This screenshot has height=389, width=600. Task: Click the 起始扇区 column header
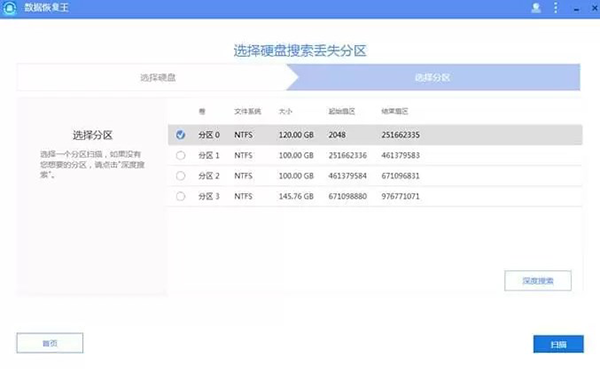342,111
